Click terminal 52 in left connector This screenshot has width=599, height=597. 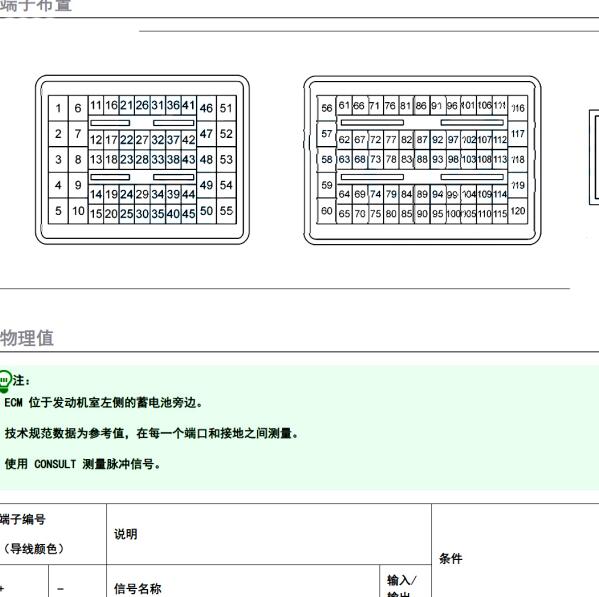pyautogui.click(x=226, y=134)
